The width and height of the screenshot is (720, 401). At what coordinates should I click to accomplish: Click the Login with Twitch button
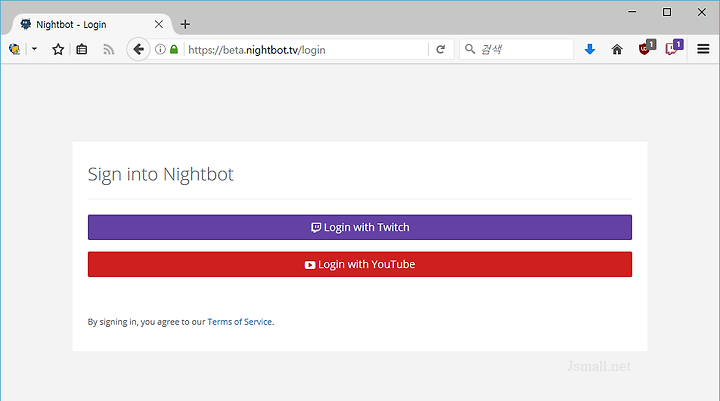tap(360, 227)
